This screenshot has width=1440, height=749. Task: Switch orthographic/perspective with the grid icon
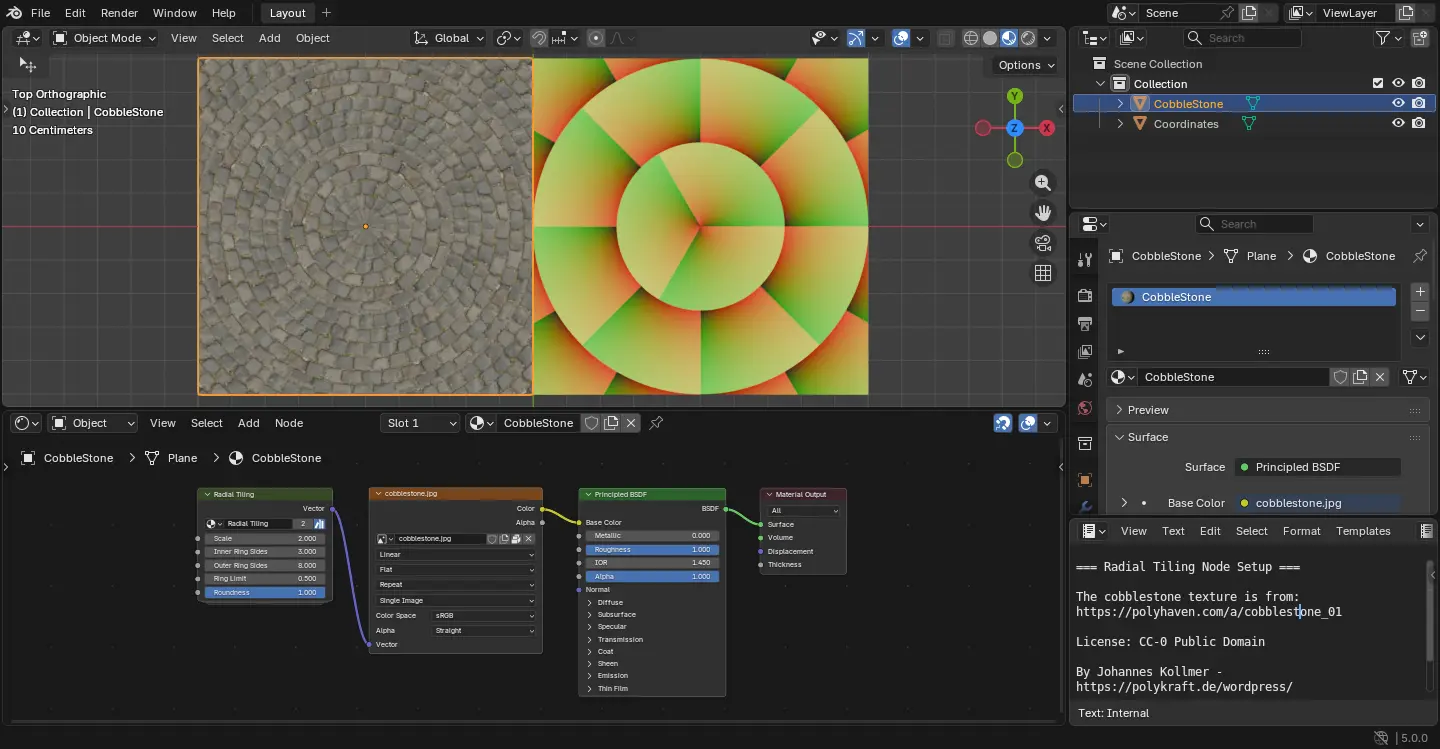[1043, 273]
